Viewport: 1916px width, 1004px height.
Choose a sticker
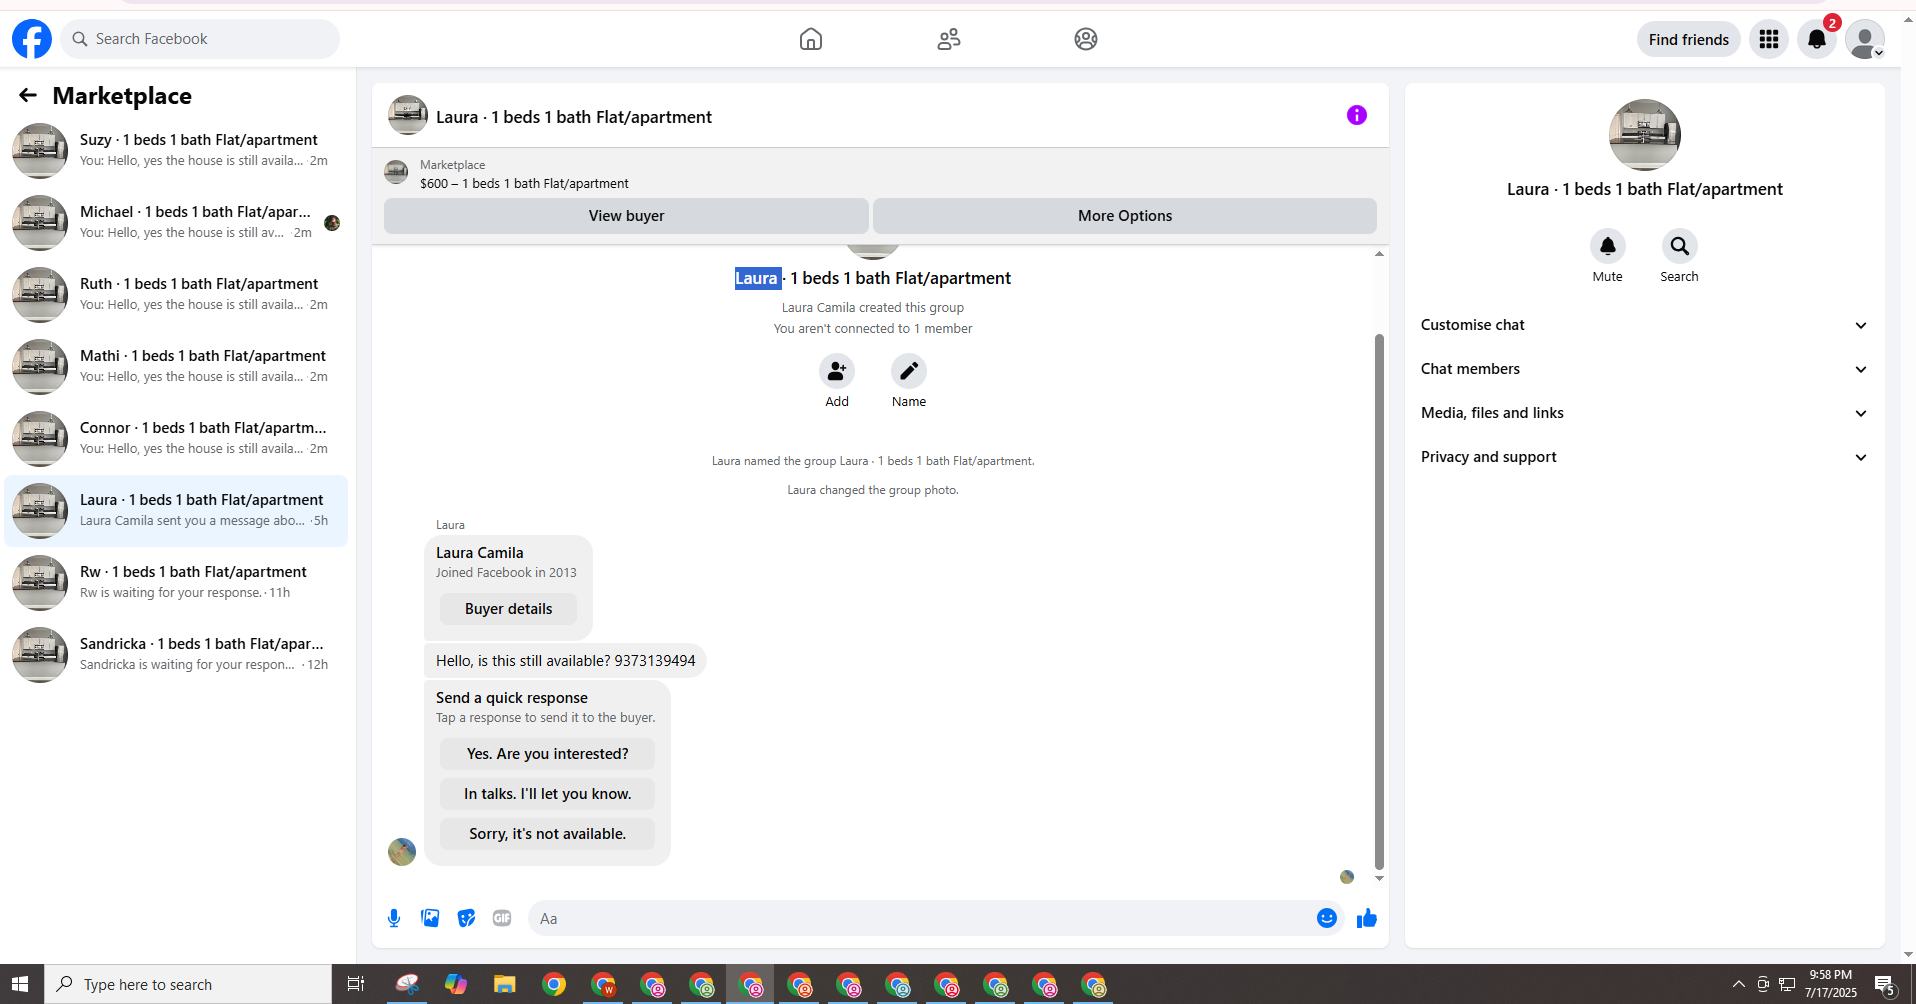[x=466, y=918]
